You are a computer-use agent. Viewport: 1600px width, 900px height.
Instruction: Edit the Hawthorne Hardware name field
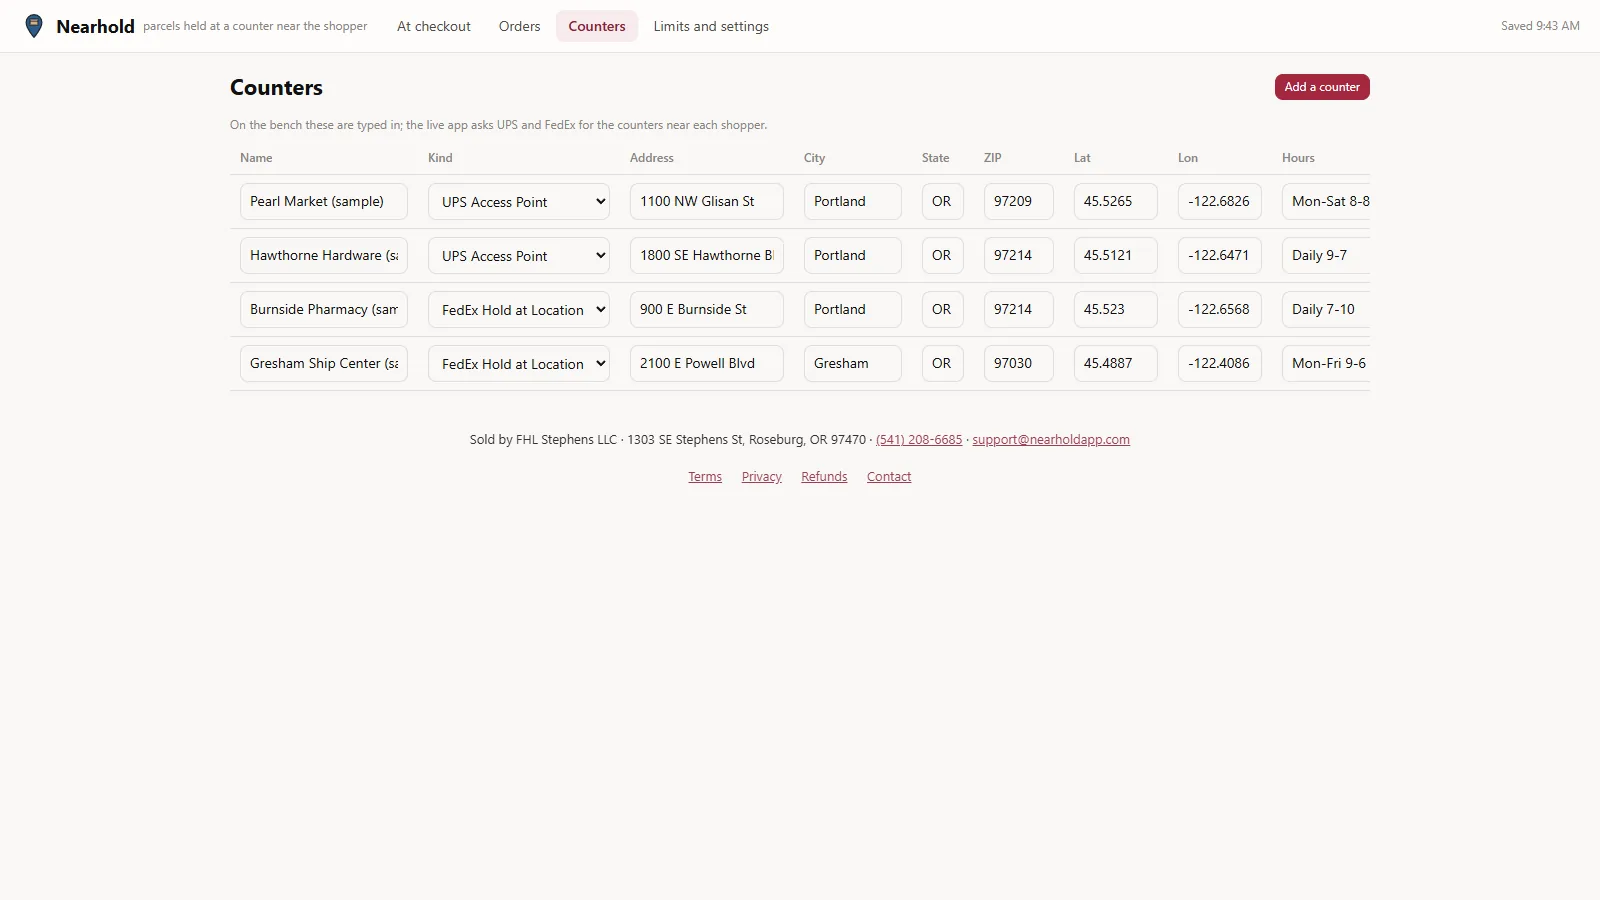pos(324,255)
